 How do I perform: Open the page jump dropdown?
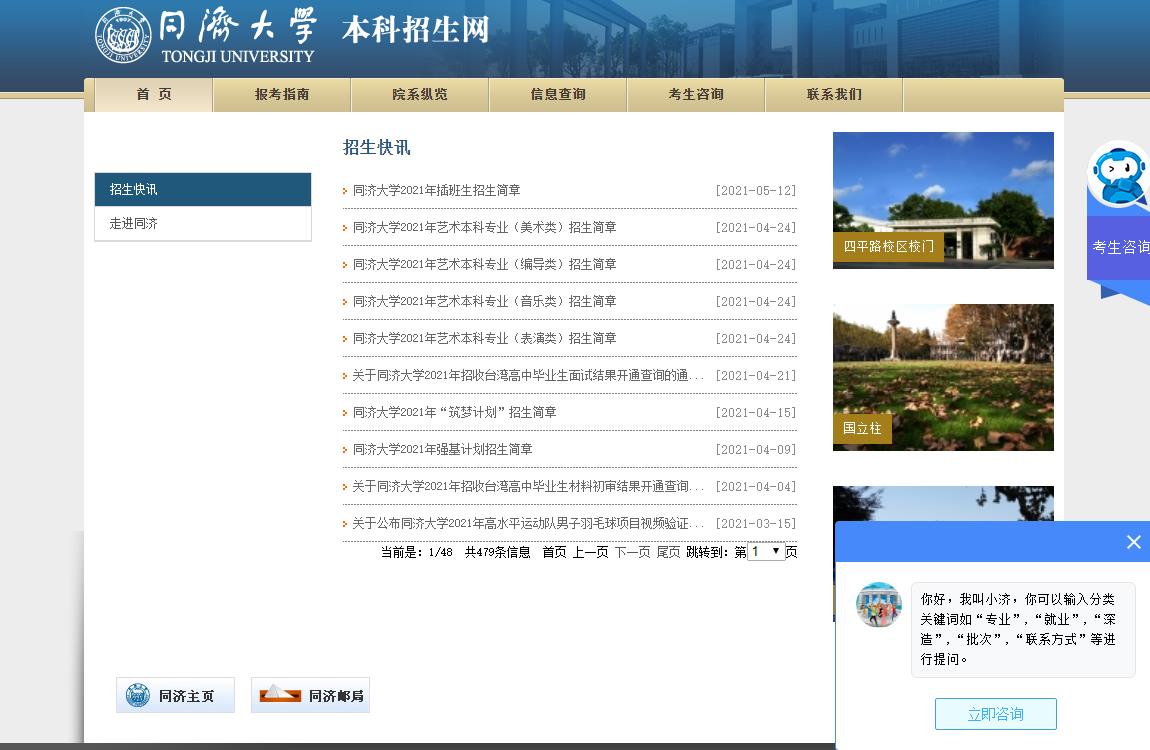766,551
